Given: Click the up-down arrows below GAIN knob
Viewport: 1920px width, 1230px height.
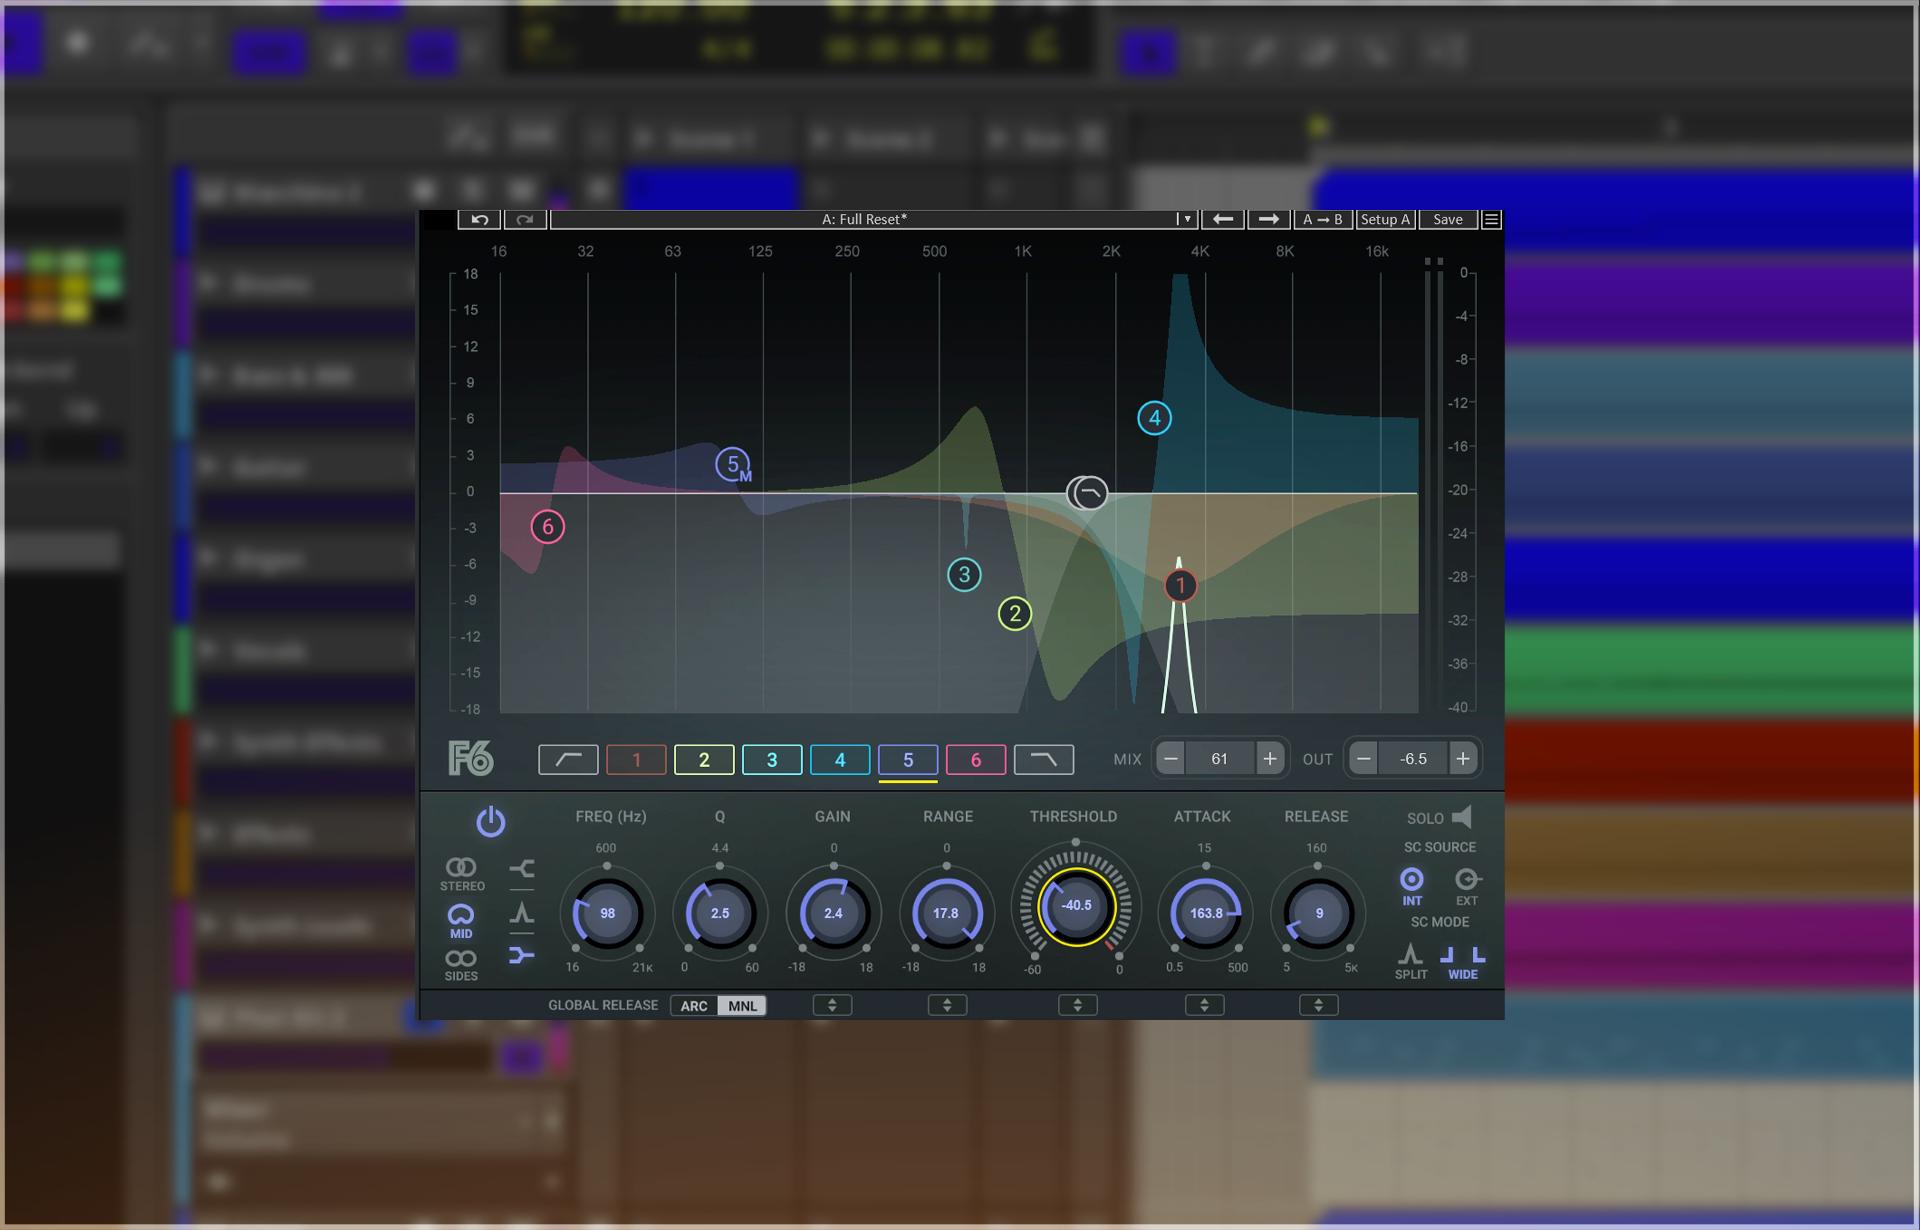Looking at the screenshot, I should point(832,1005).
